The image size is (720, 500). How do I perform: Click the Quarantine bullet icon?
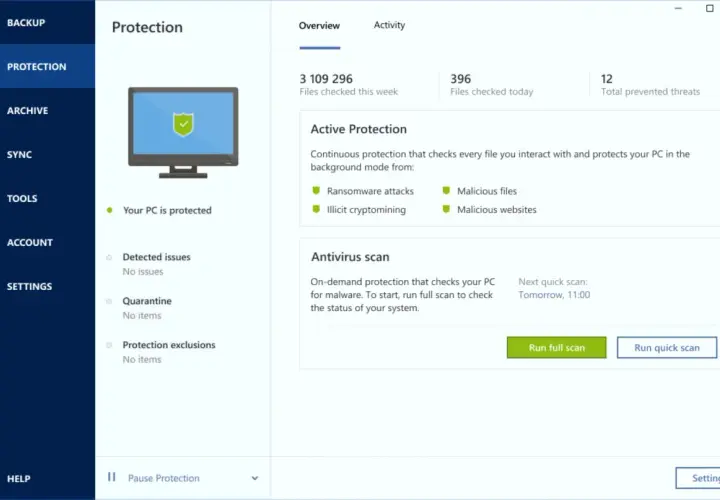point(109,301)
